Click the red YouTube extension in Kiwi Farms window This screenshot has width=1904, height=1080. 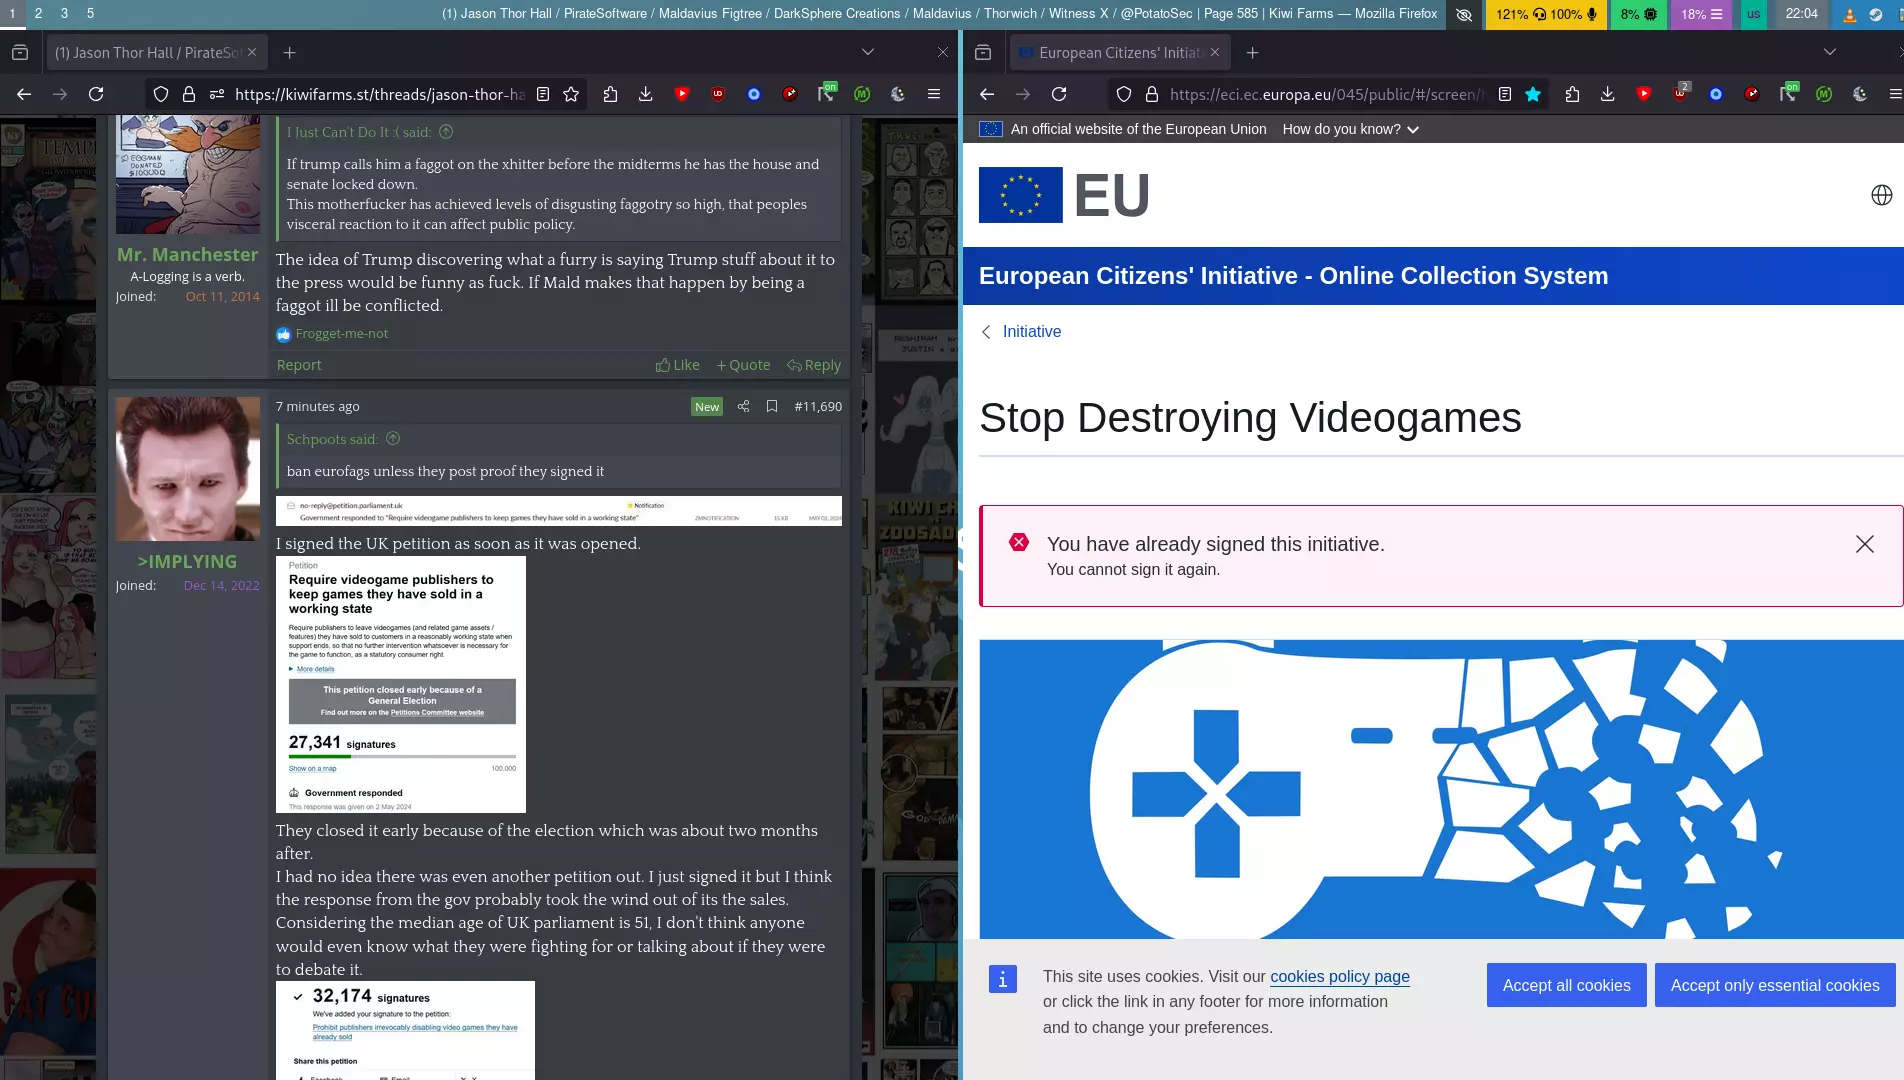pos(682,94)
